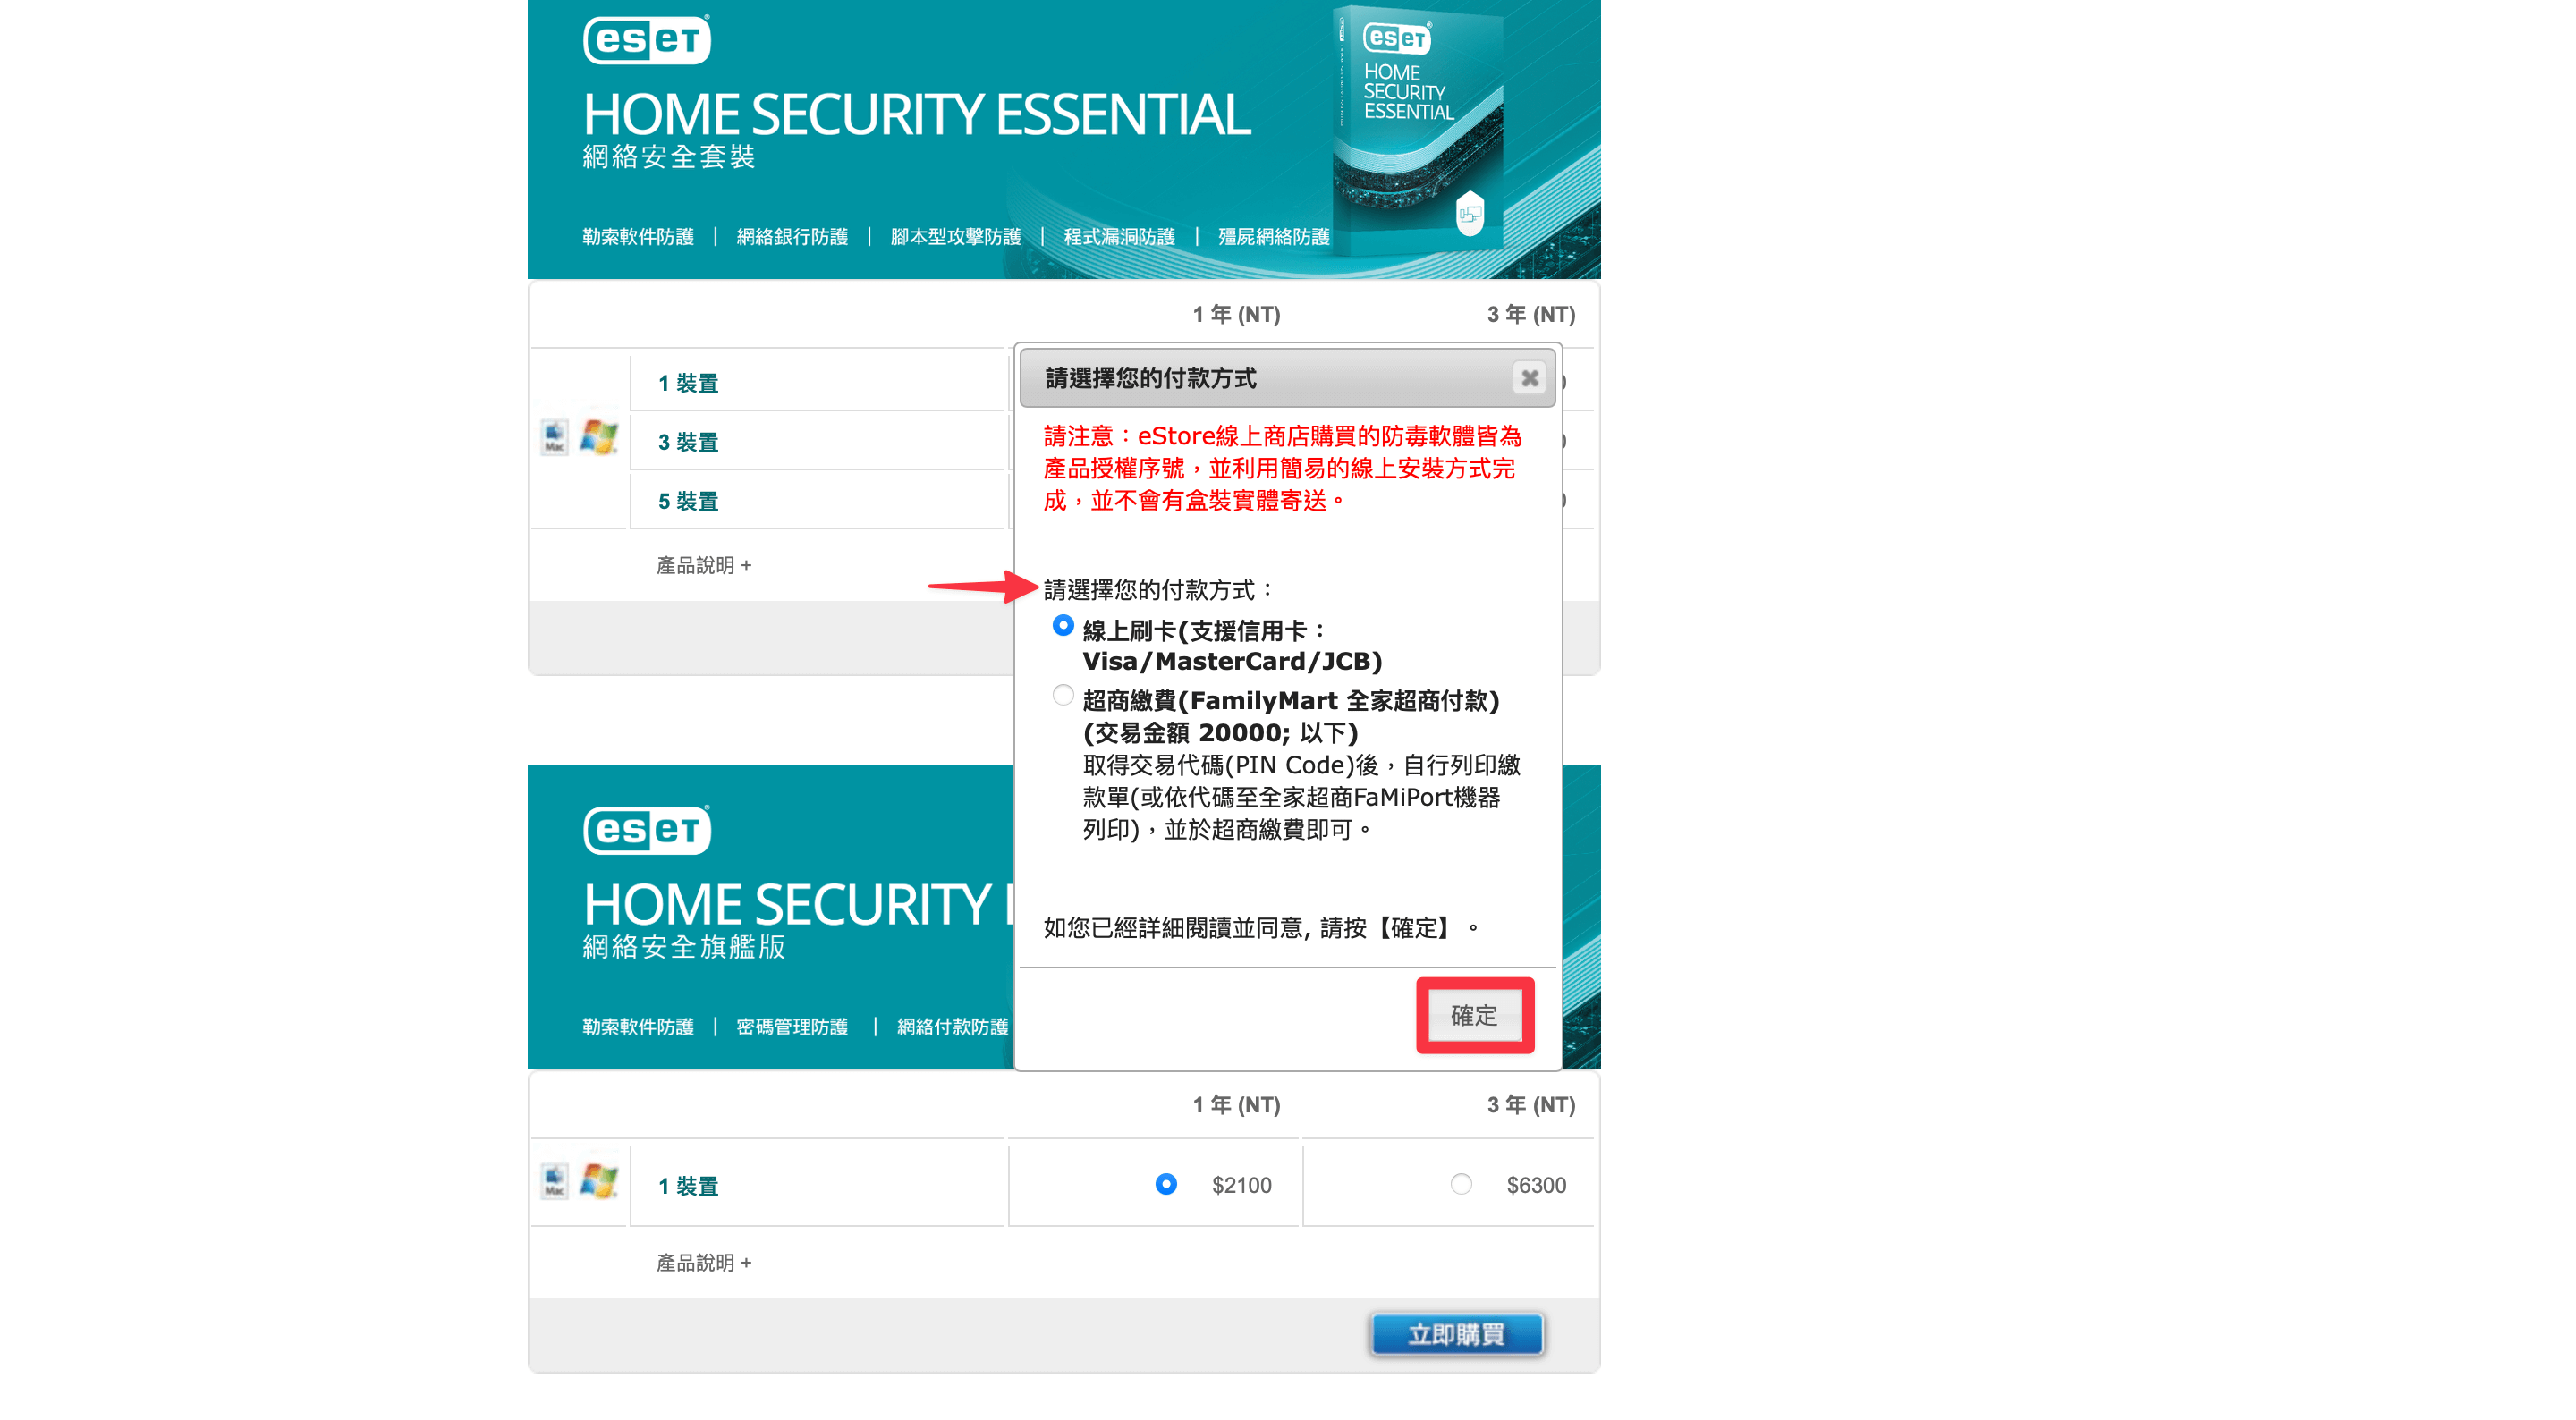
Task: Click the Windows icon in the lower table
Action: (x=599, y=1181)
